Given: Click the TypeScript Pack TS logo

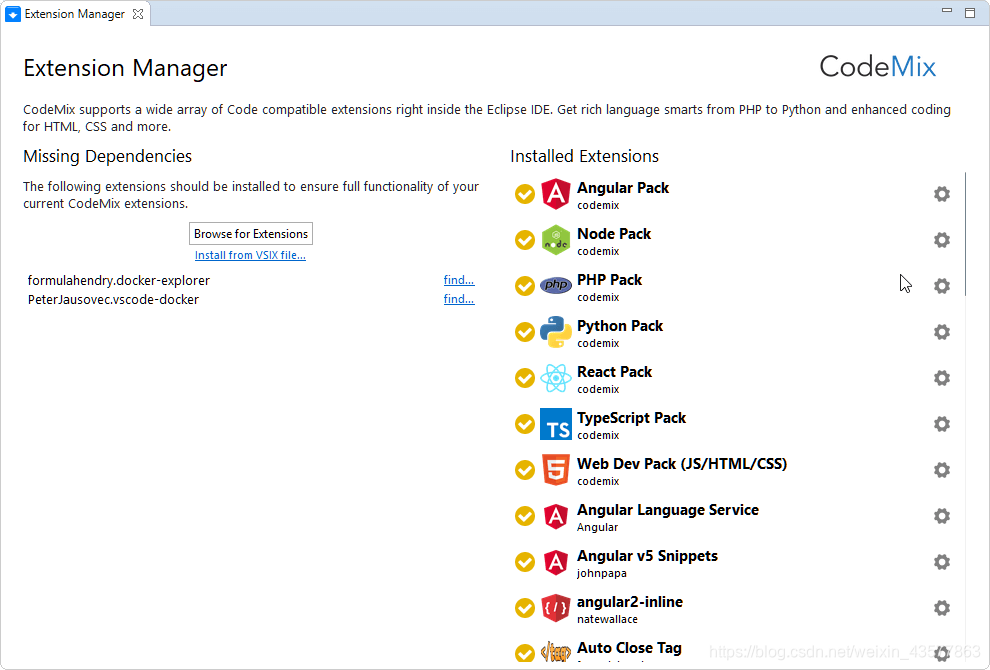Looking at the screenshot, I should [x=556, y=424].
